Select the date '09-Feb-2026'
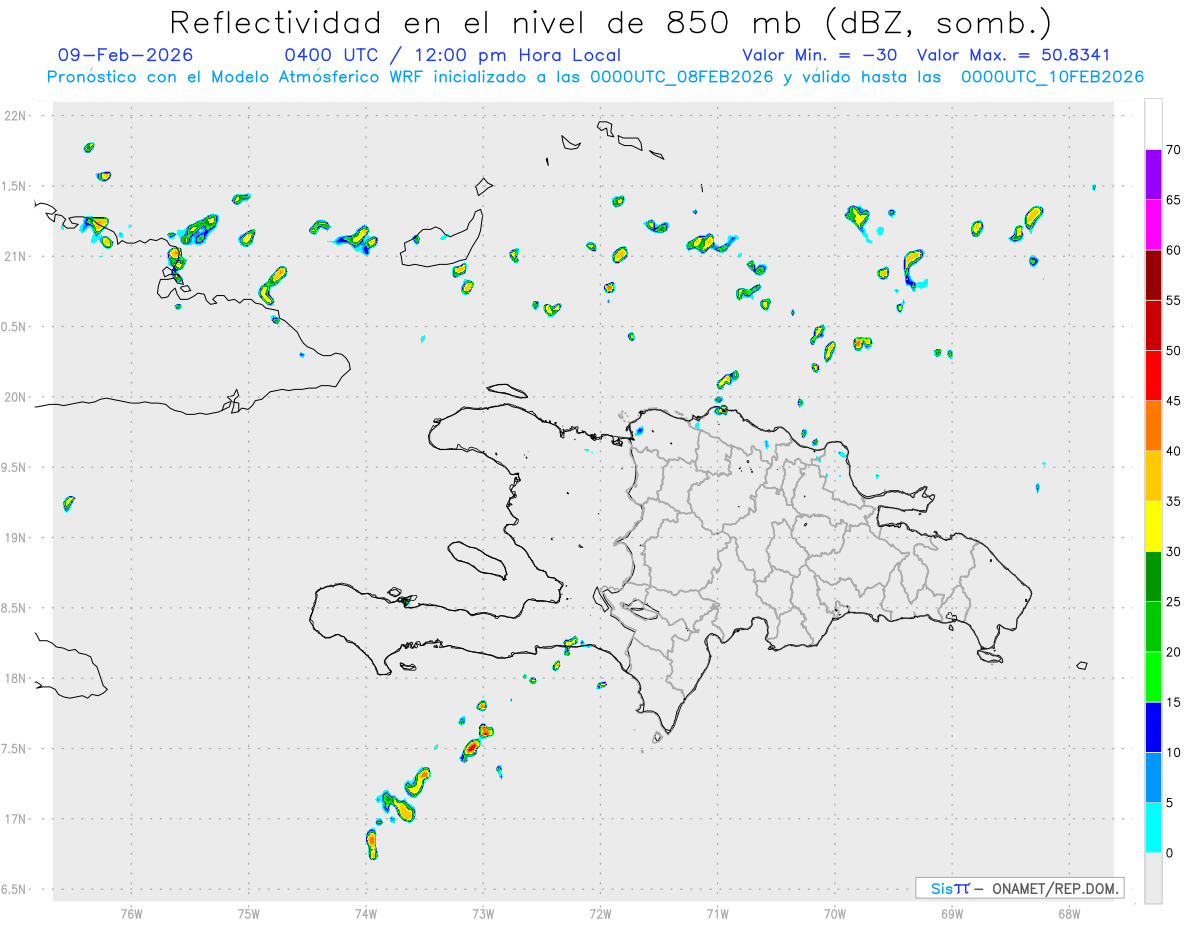Image resolution: width=1200 pixels, height=927 pixels. pyautogui.click(x=126, y=56)
